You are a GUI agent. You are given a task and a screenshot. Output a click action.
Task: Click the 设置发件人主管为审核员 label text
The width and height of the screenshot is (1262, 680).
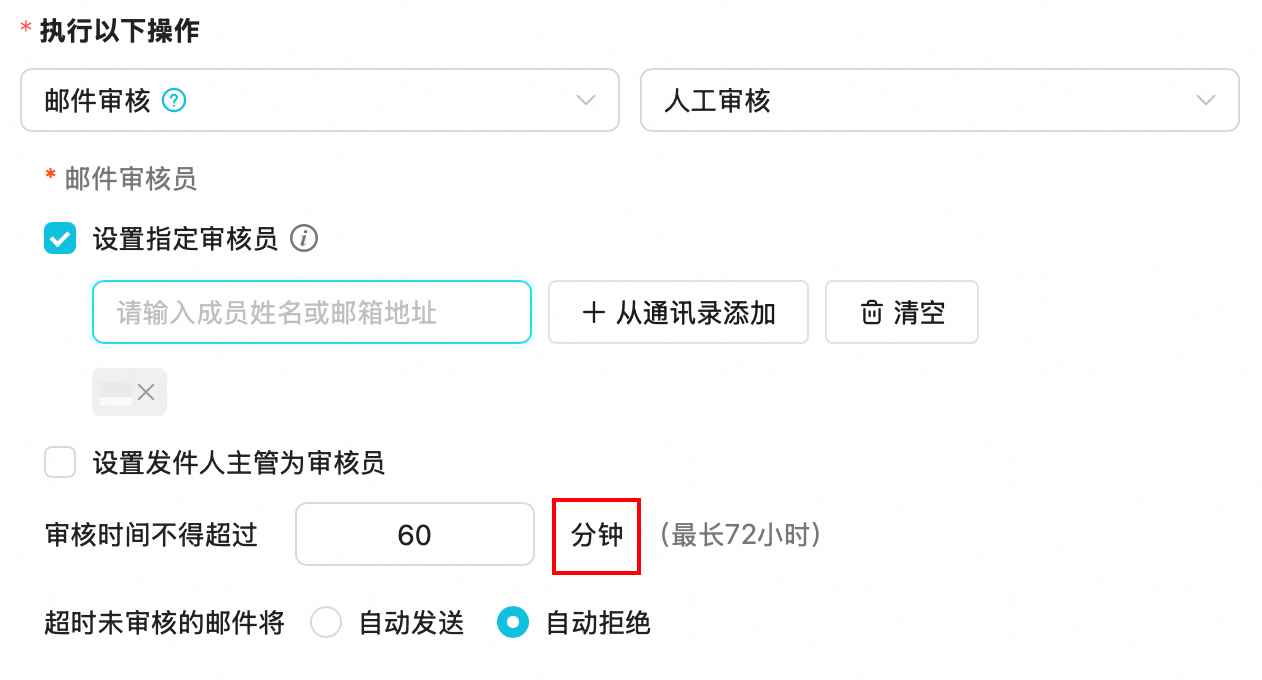[239, 463]
